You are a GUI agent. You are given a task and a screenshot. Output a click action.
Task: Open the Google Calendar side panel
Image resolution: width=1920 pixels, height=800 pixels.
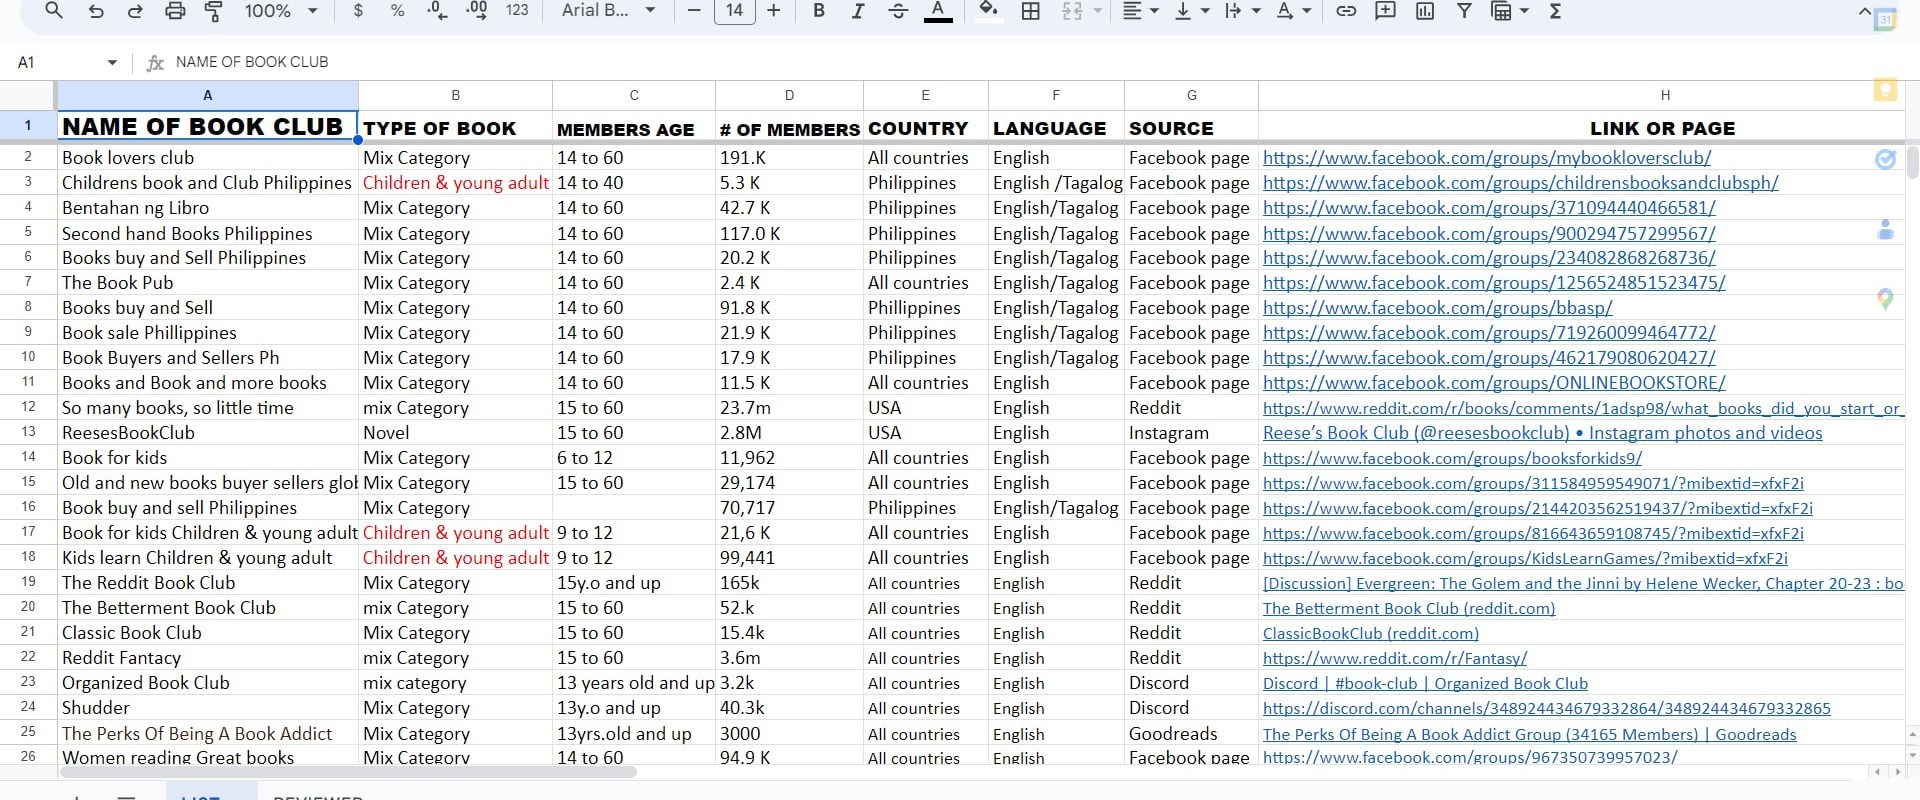tap(1885, 19)
